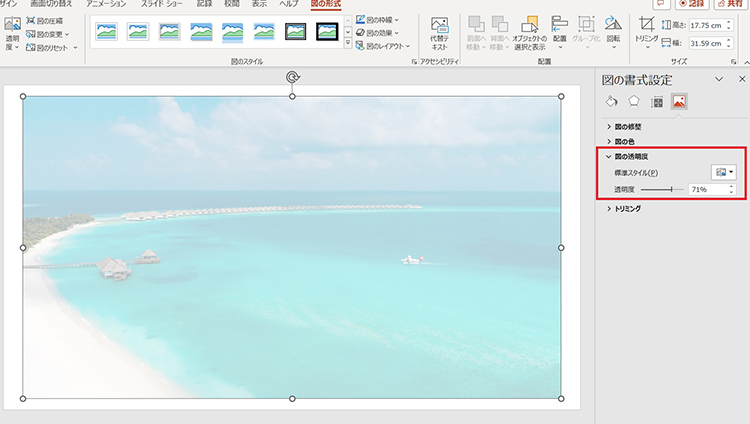Open オブジェクトの選択と表示 selection pane
The width and height of the screenshot is (750, 424).
pos(529,32)
